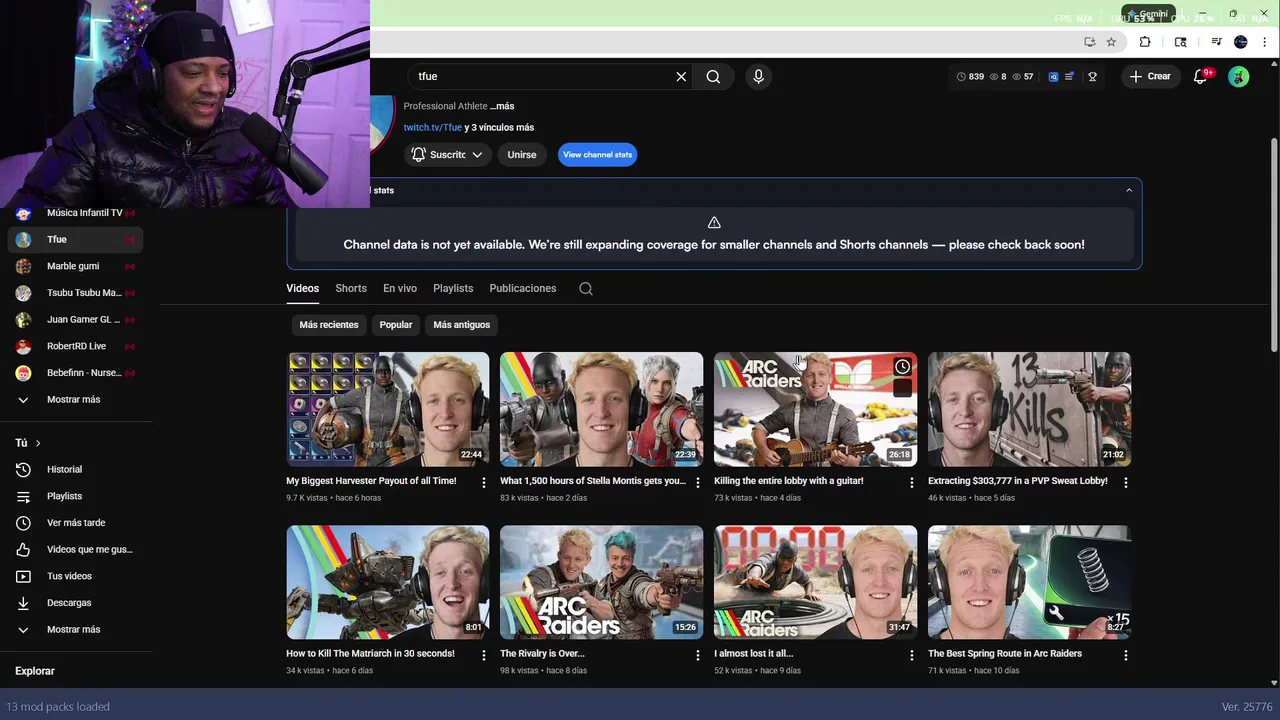Add guitar video to Watch Later clock icon

click(x=902, y=367)
